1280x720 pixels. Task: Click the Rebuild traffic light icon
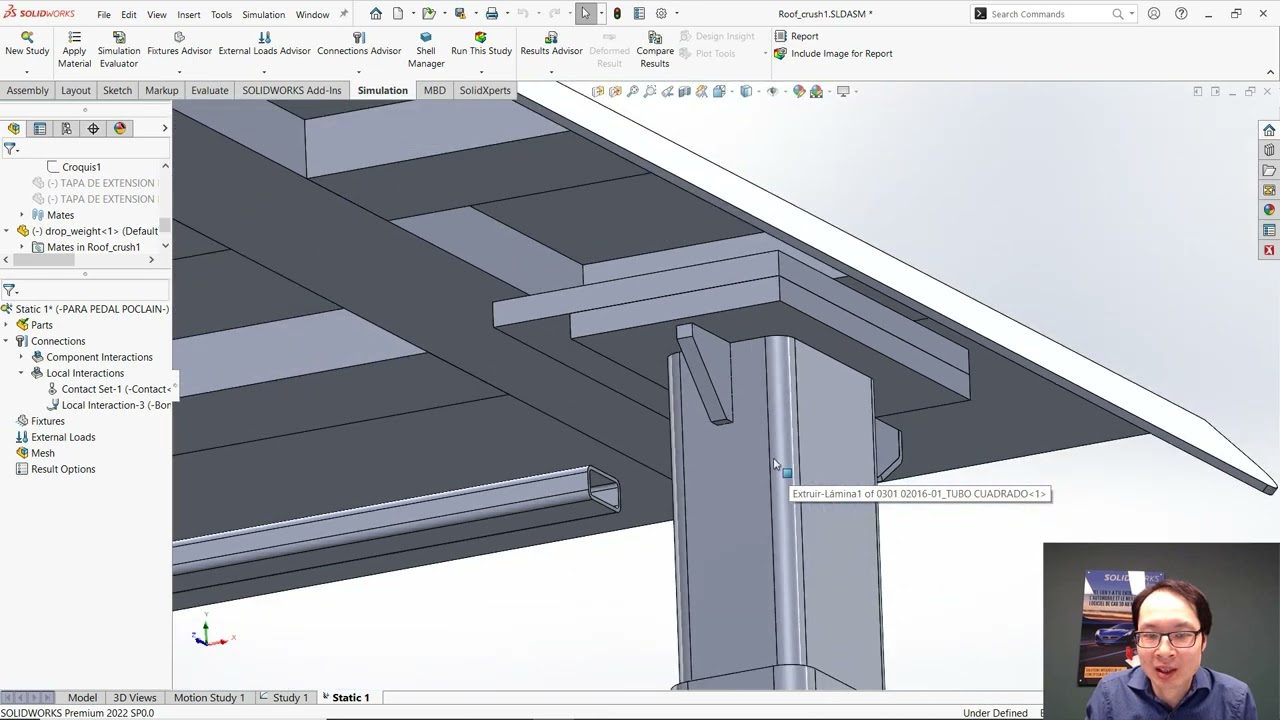(616, 14)
